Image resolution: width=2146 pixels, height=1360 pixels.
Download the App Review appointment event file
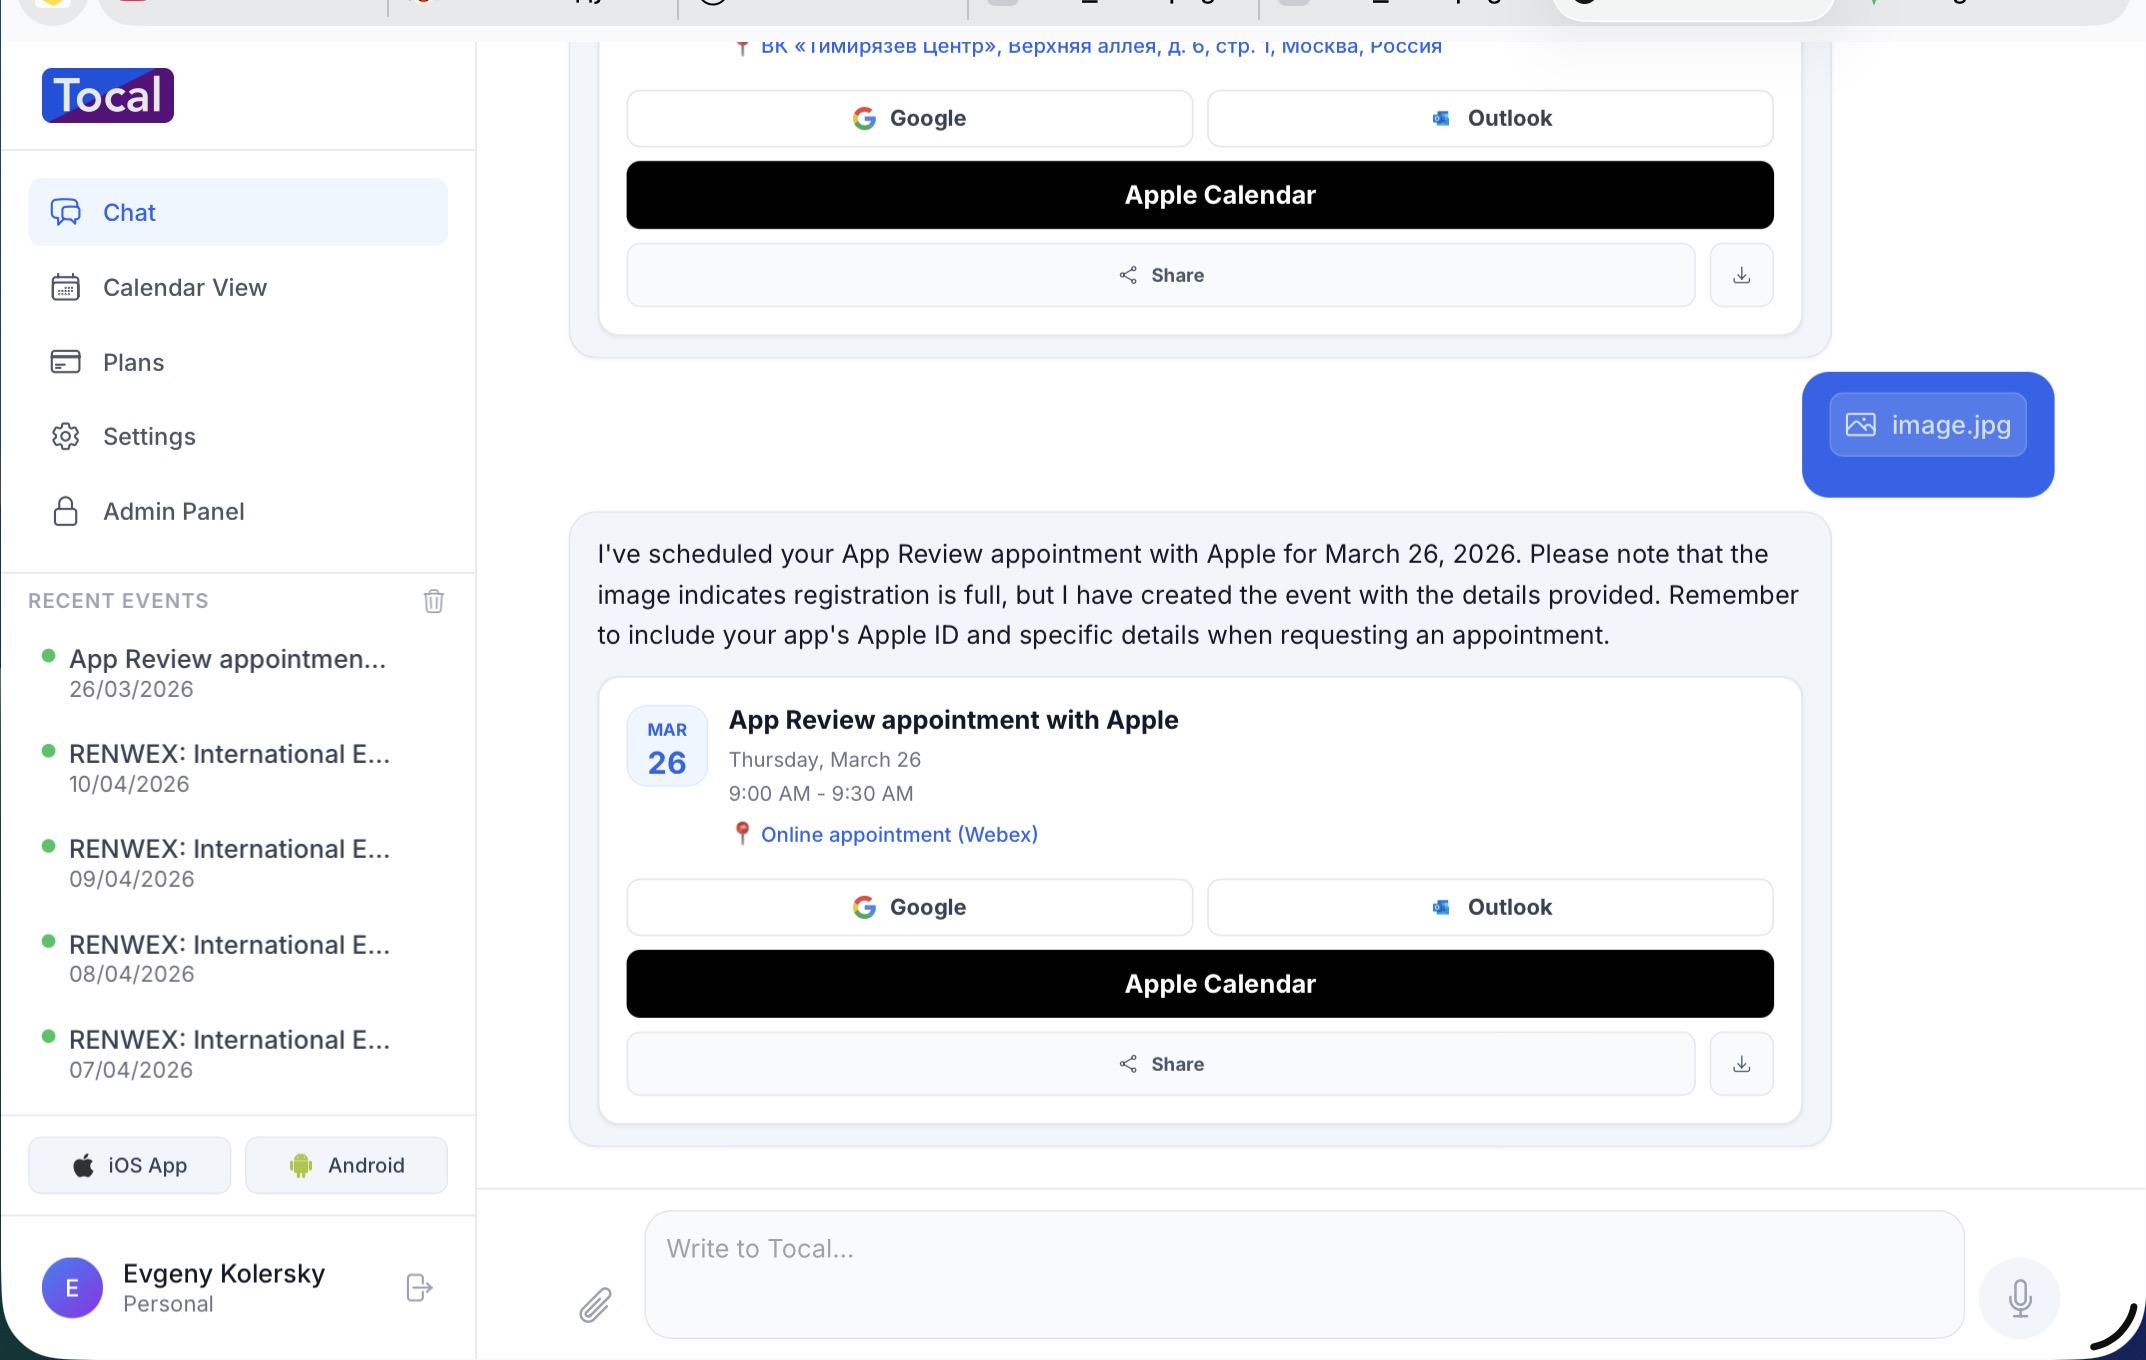point(1741,1064)
